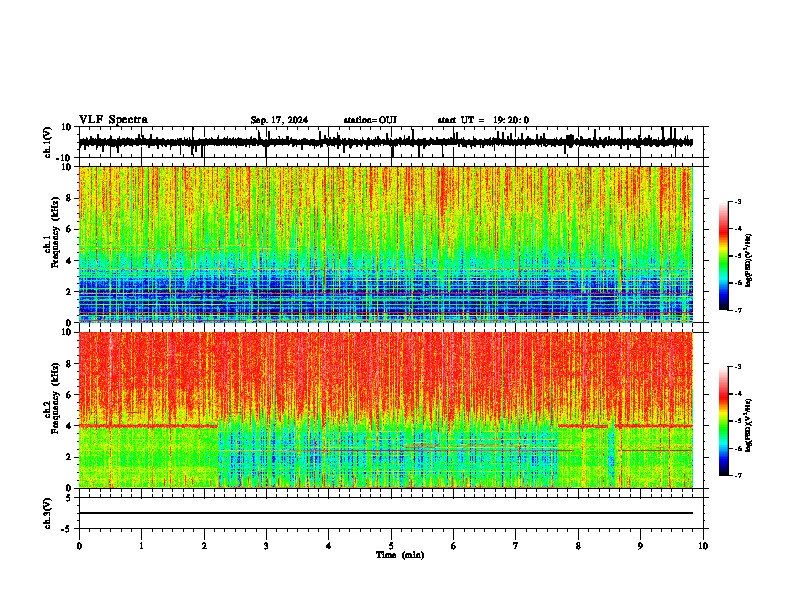Click the ch.2 color bar log(PSD) units label

(749, 426)
